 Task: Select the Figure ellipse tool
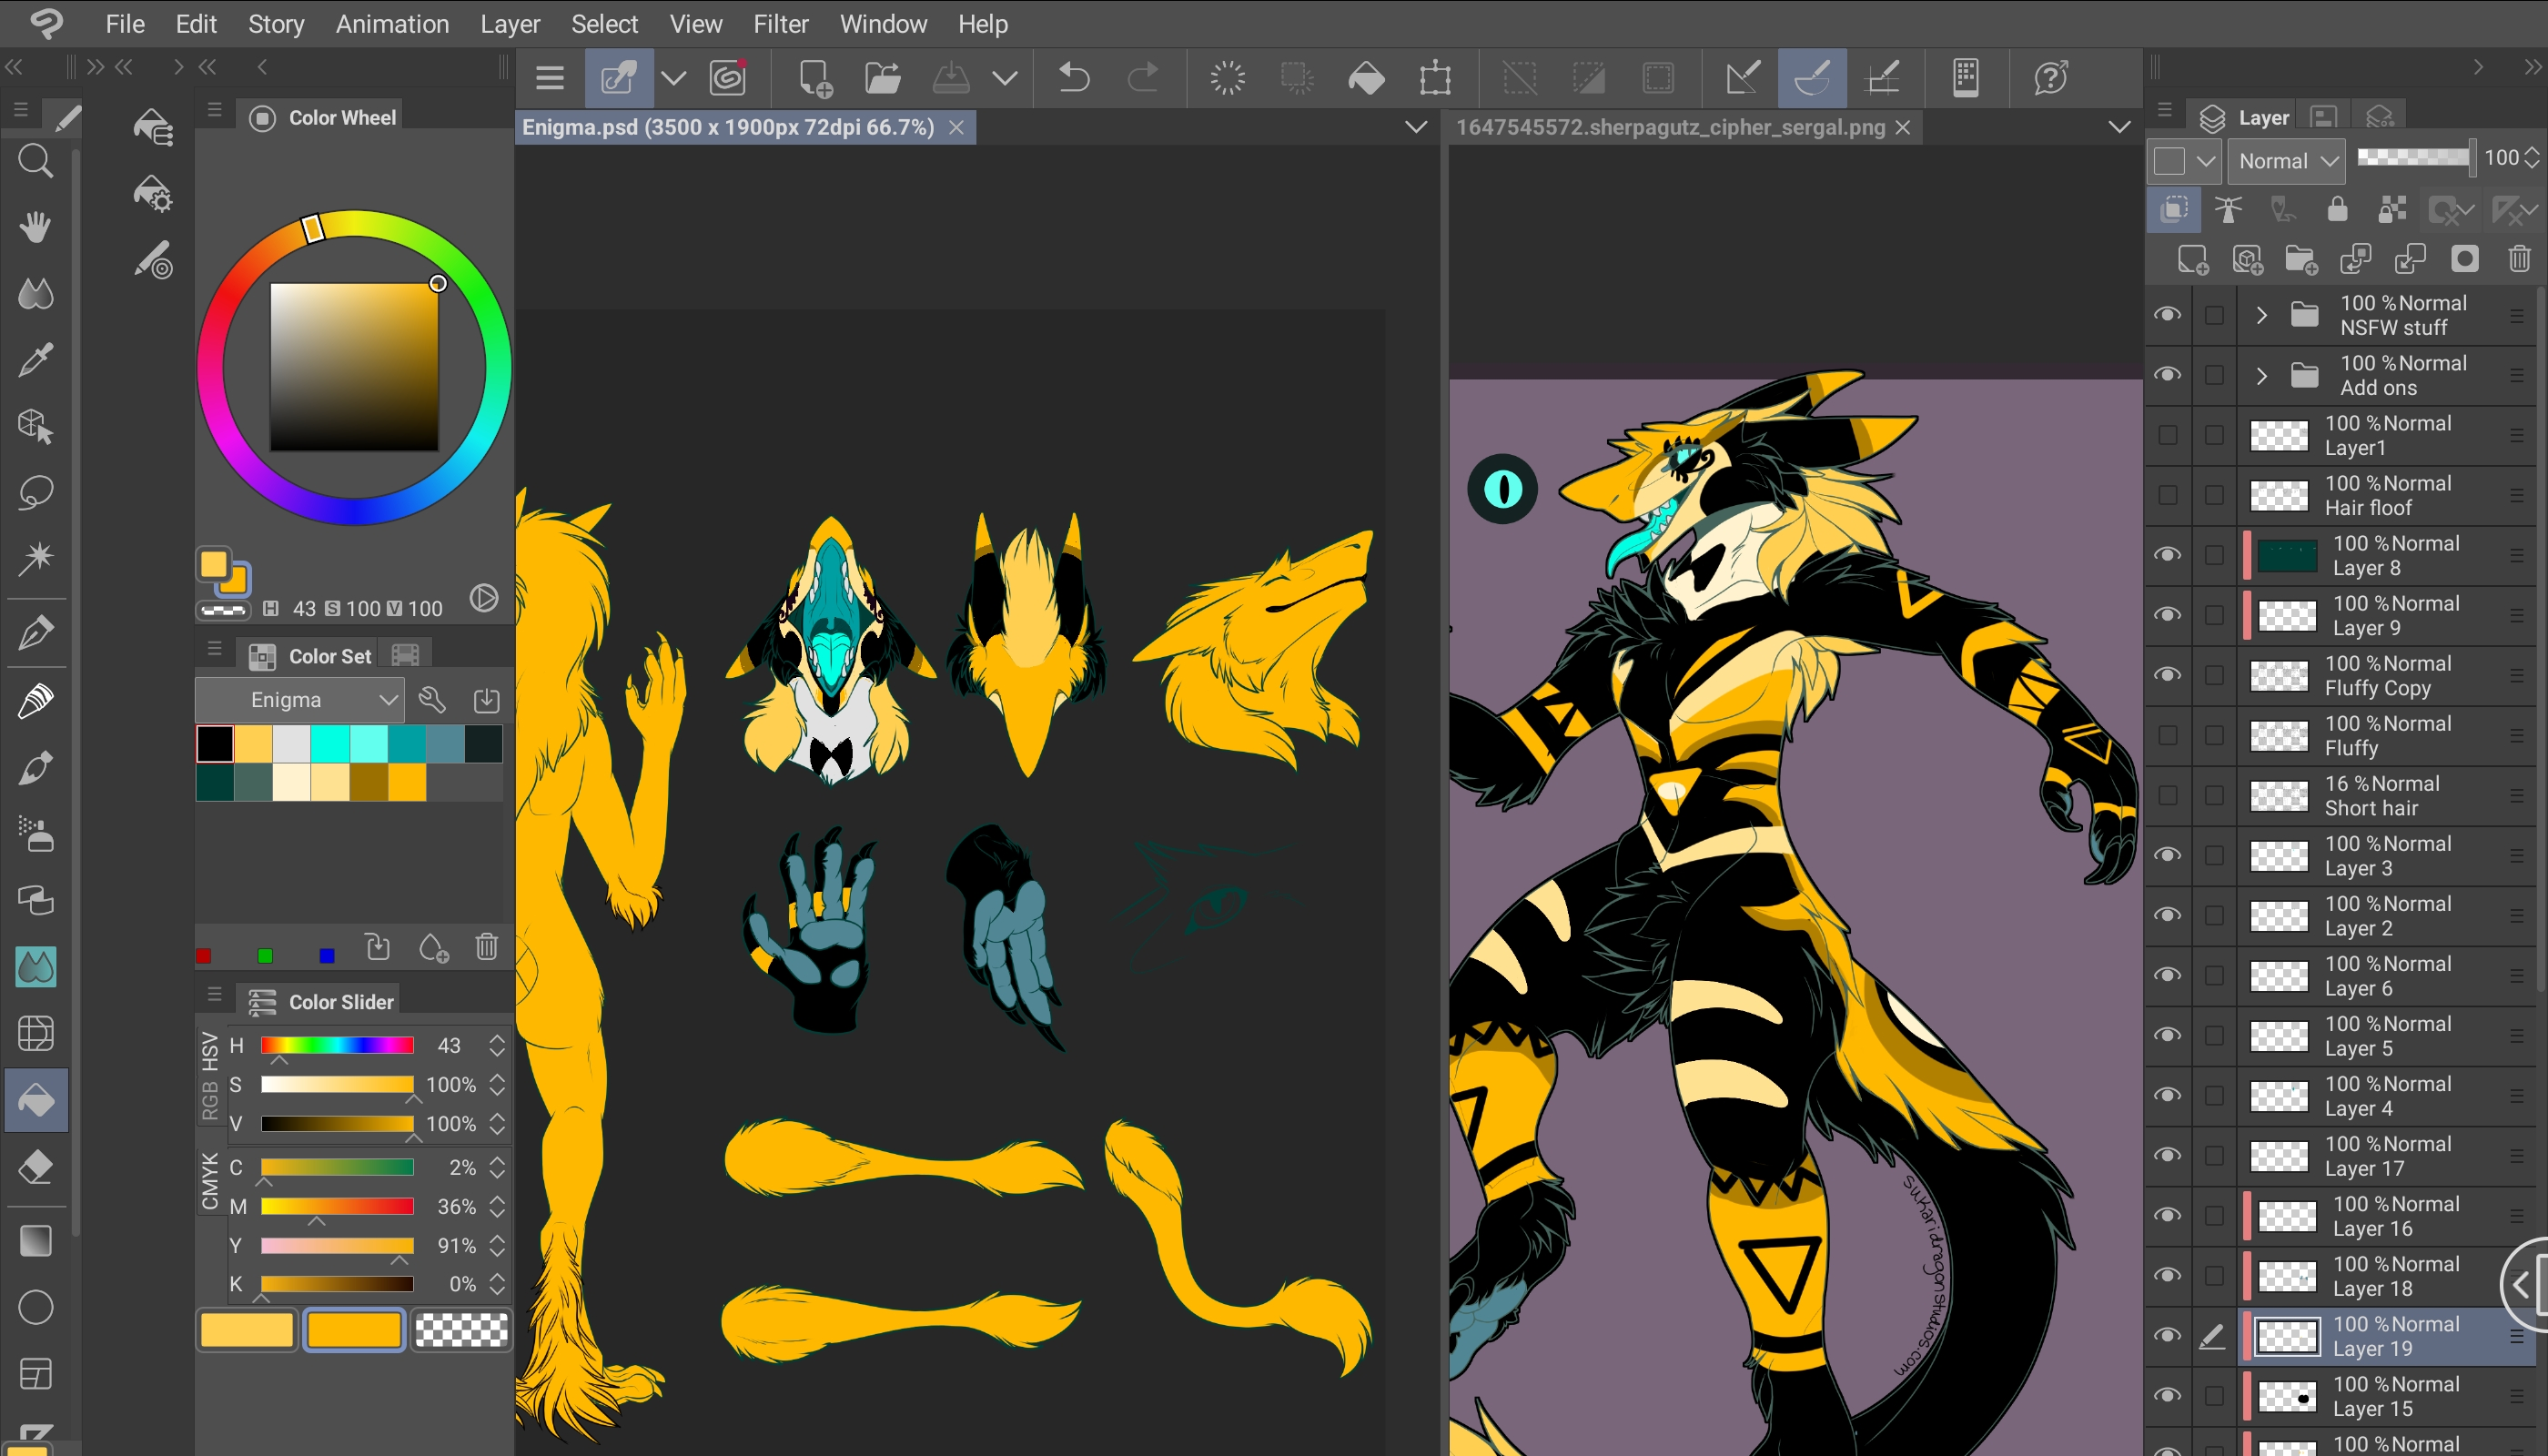[x=36, y=1307]
